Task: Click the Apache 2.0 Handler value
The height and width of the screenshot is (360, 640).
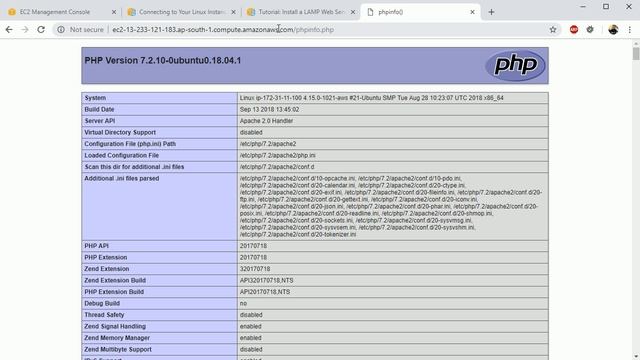Action: 266,121
